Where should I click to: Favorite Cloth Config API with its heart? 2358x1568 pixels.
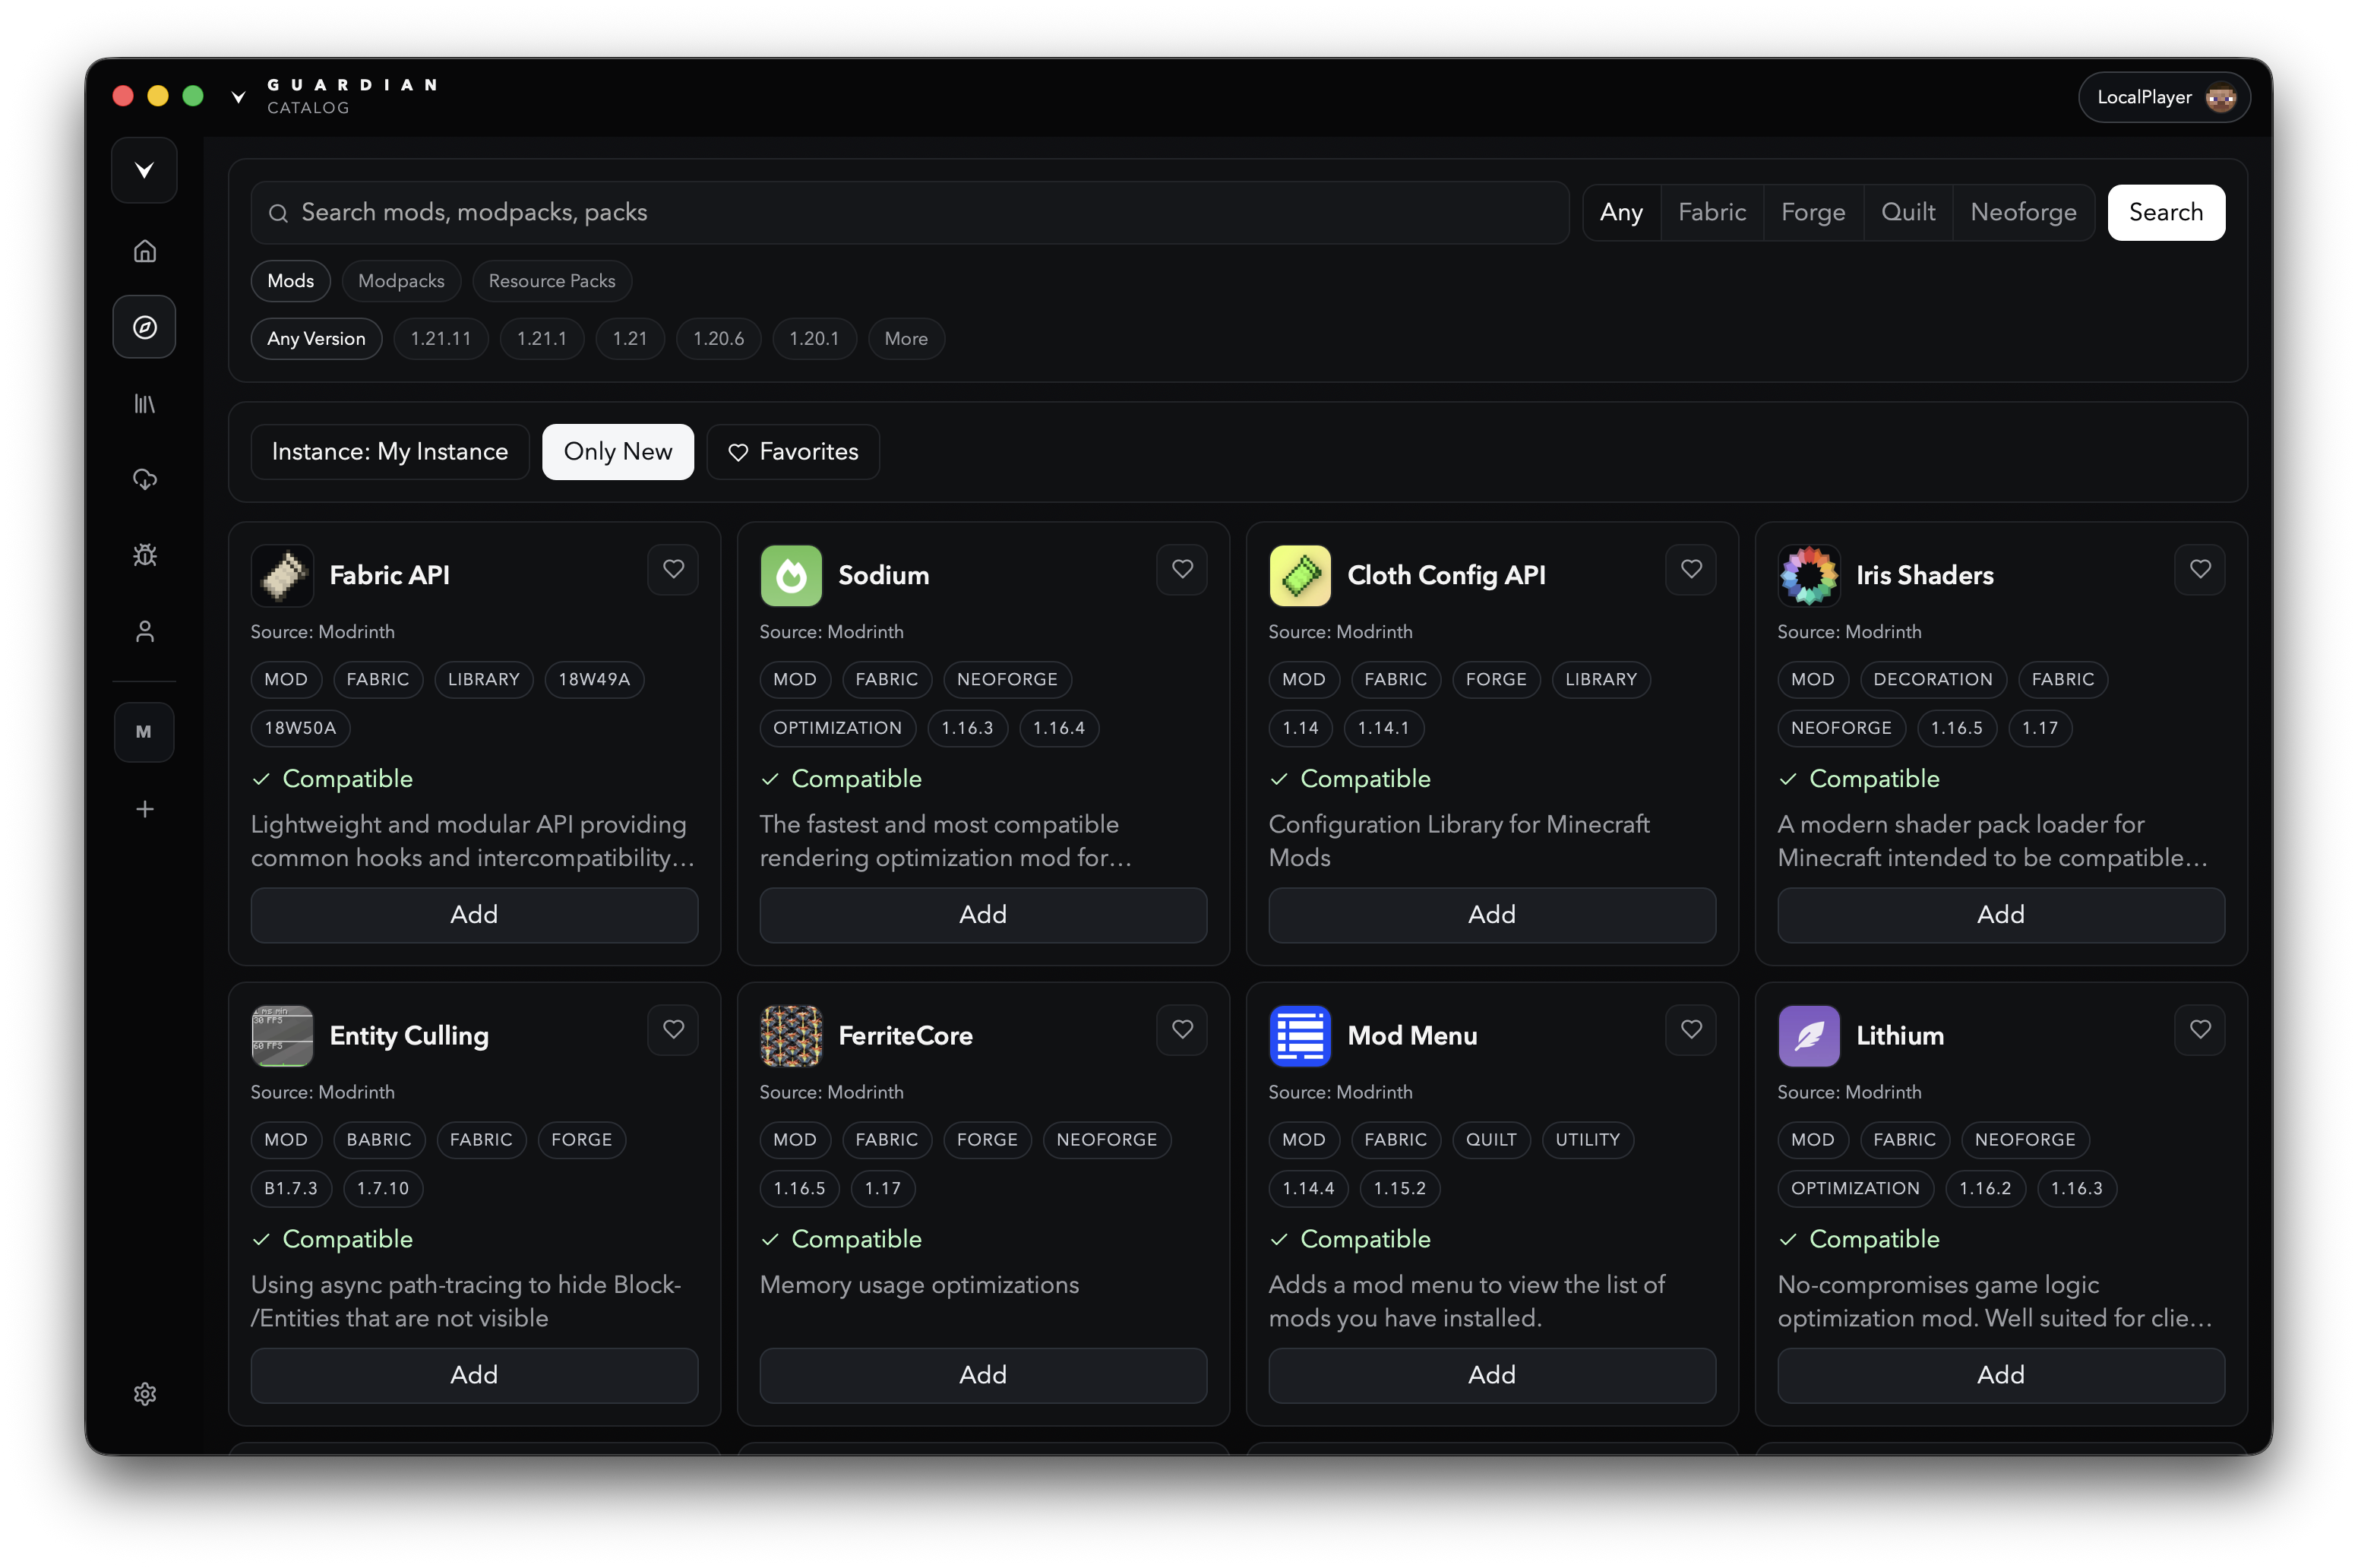[1691, 570]
